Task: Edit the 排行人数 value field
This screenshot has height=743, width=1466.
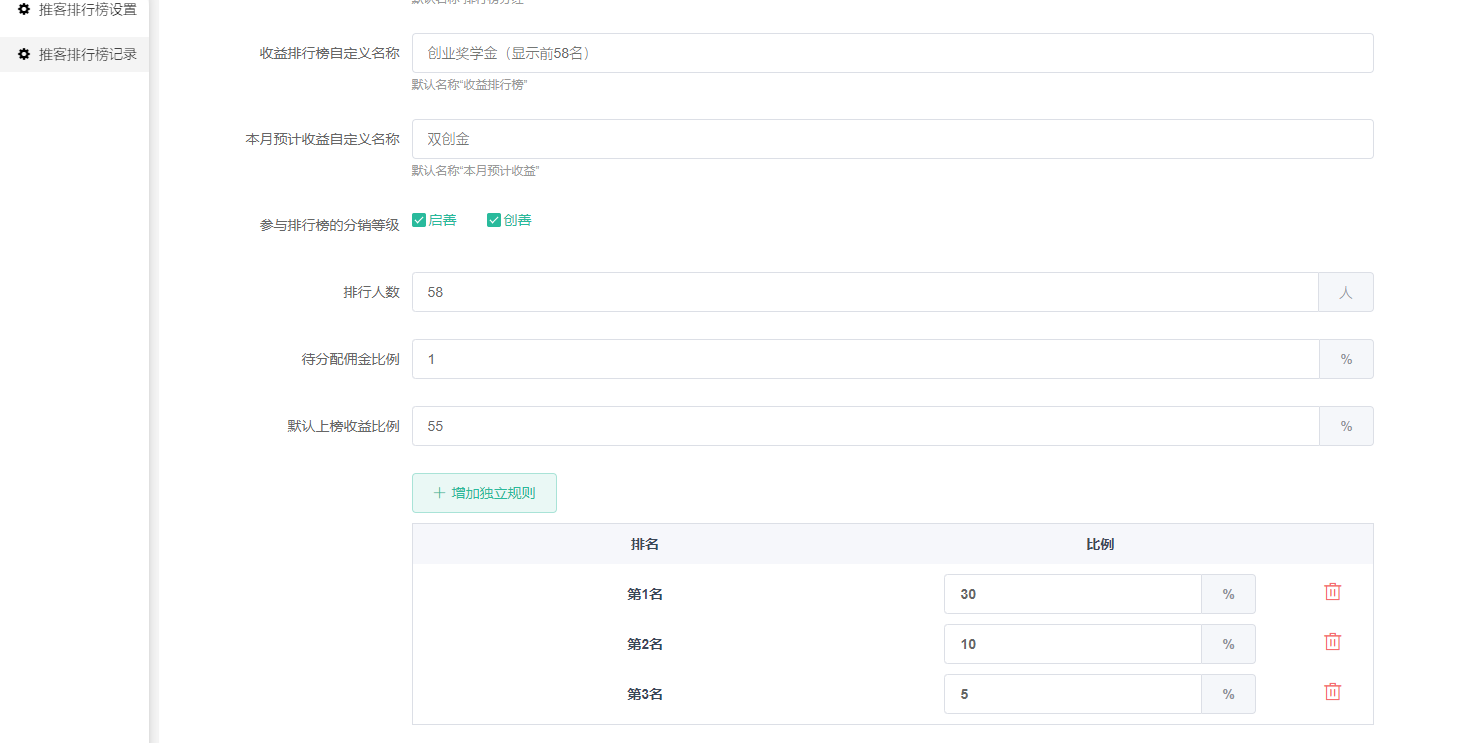Action: pyautogui.click(x=865, y=292)
